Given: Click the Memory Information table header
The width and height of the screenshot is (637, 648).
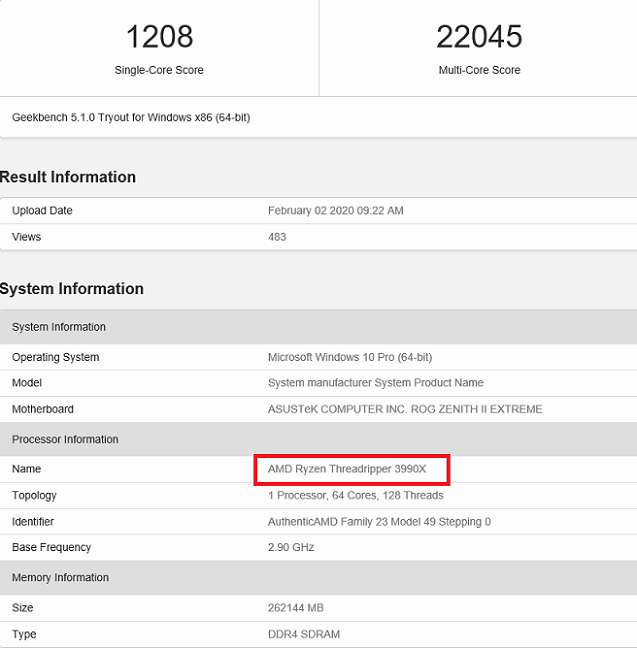Looking at the screenshot, I should 318,577.
